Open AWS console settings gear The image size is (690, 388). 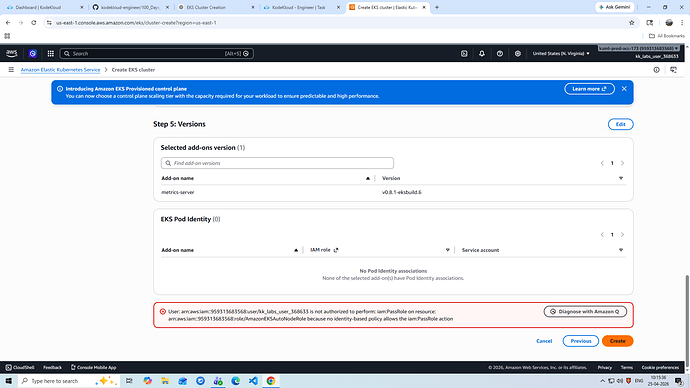coord(518,53)
